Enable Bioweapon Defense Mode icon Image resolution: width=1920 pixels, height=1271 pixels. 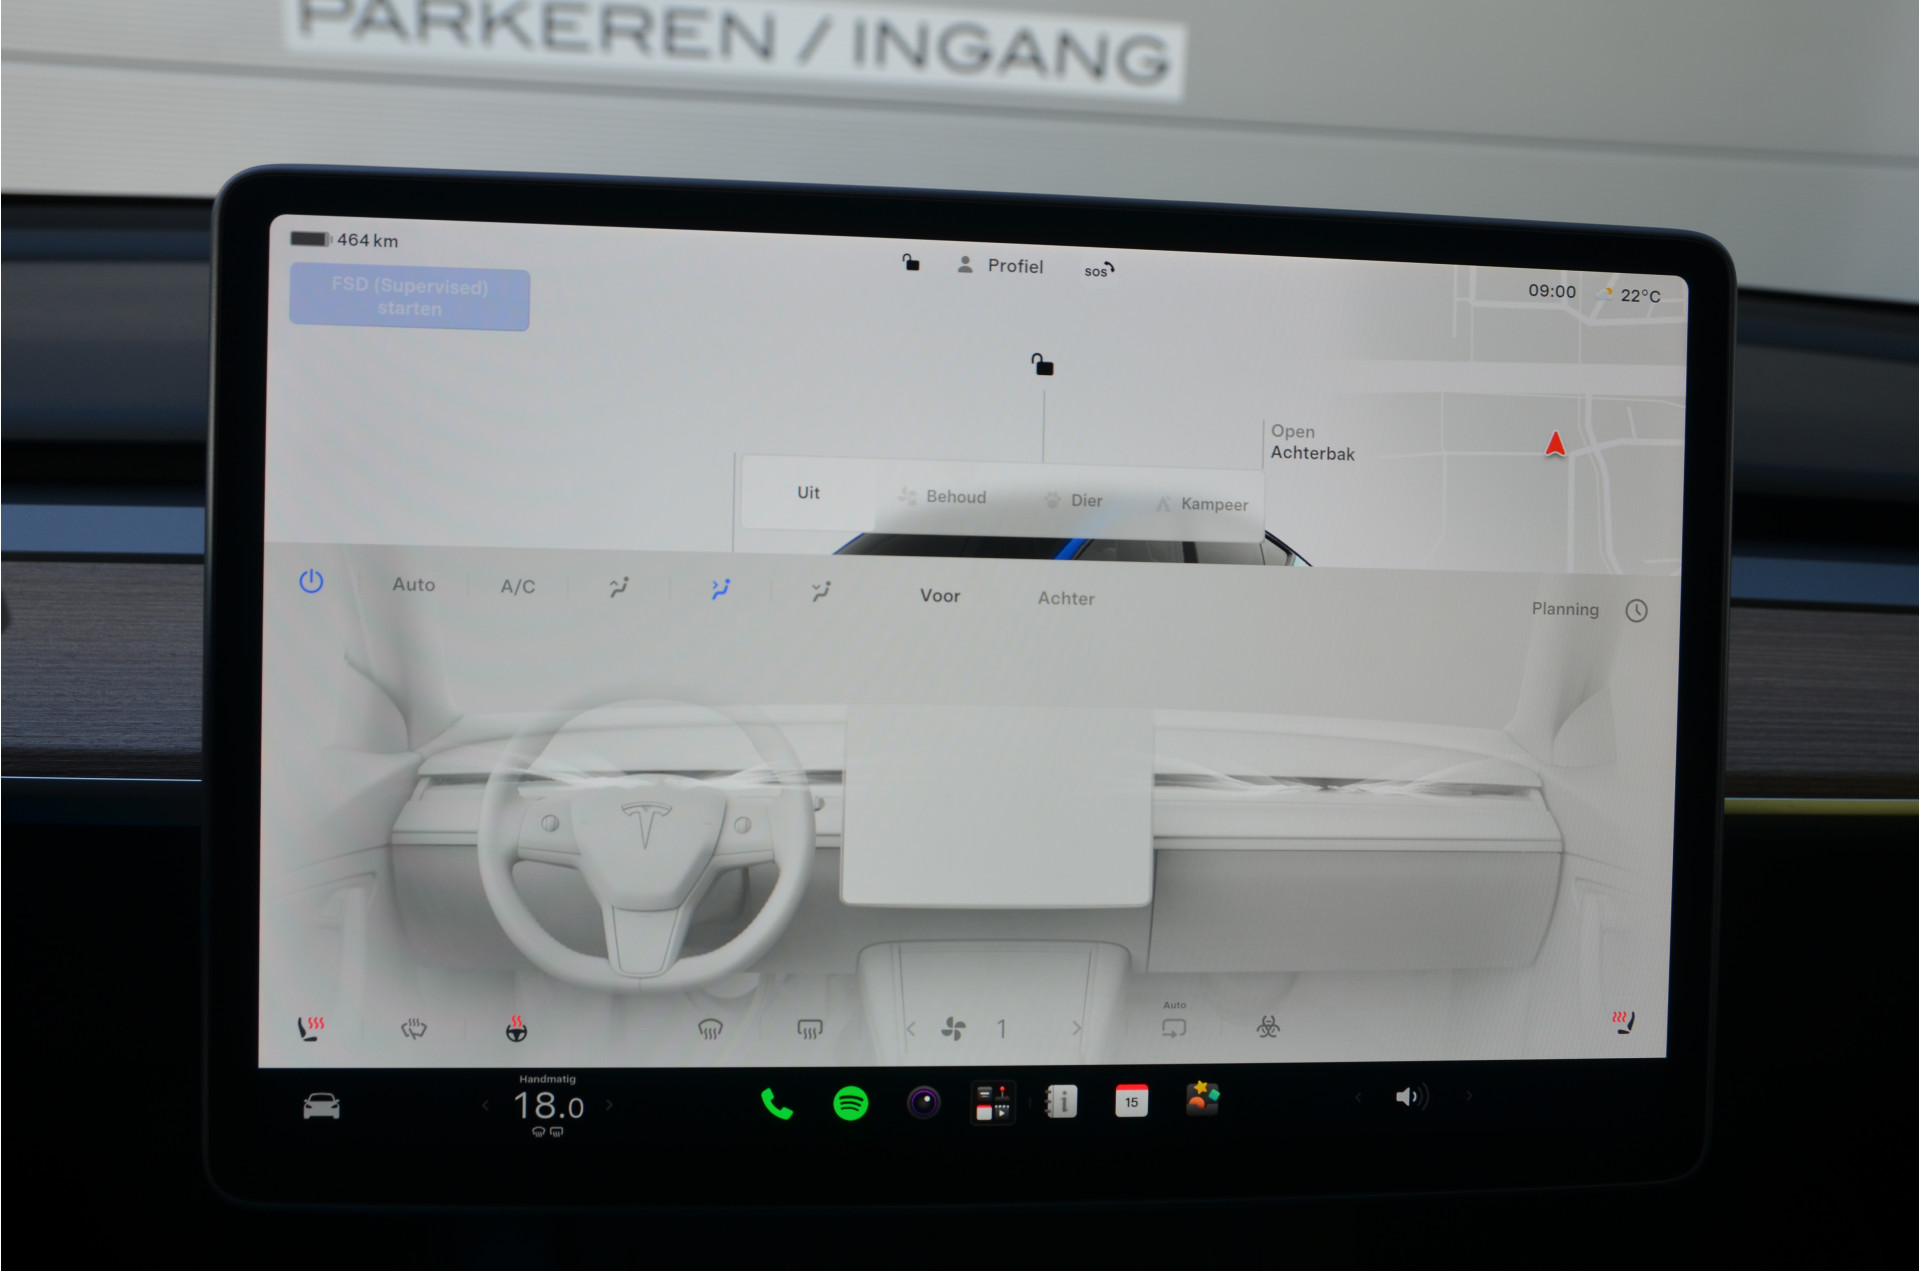tap(1268, 1026)
